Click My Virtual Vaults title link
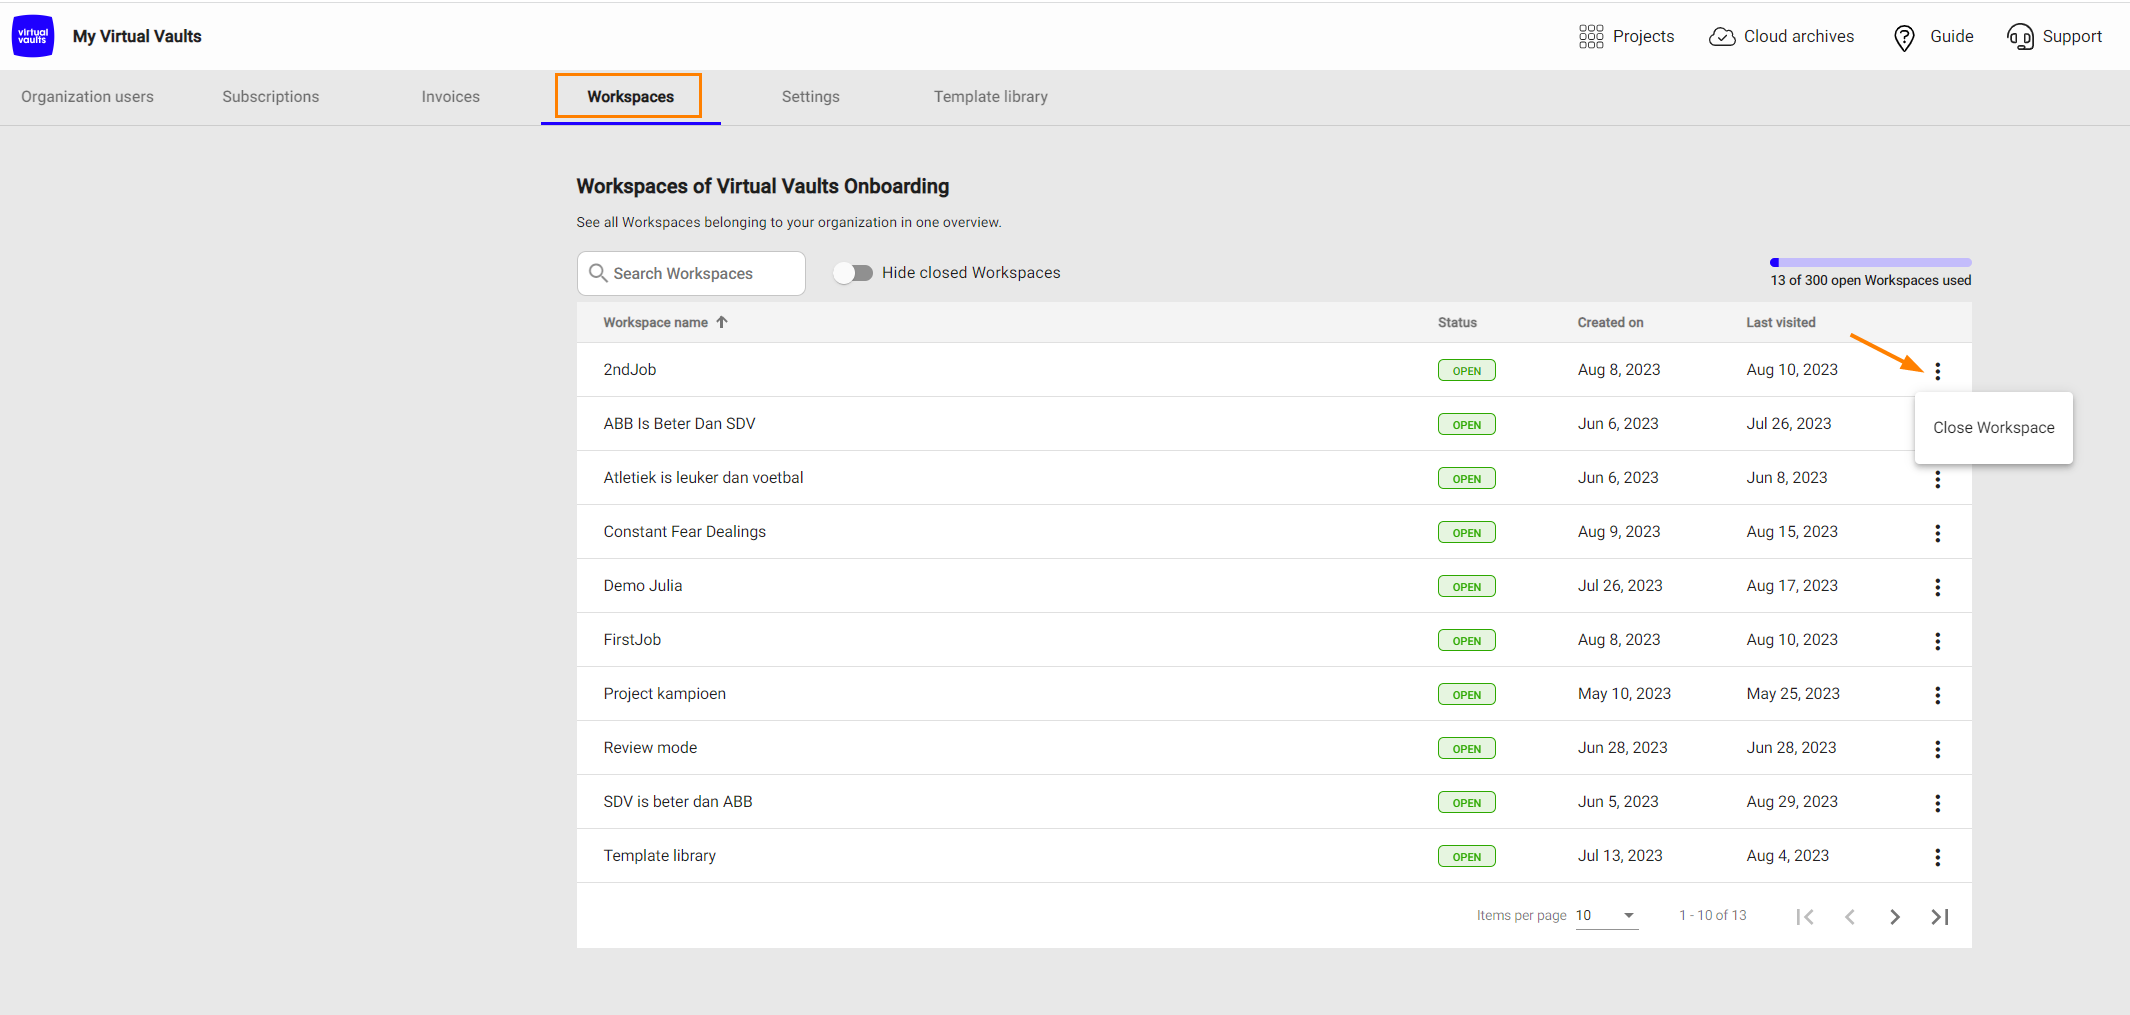 pyautogui.click(x=137, y=36)
